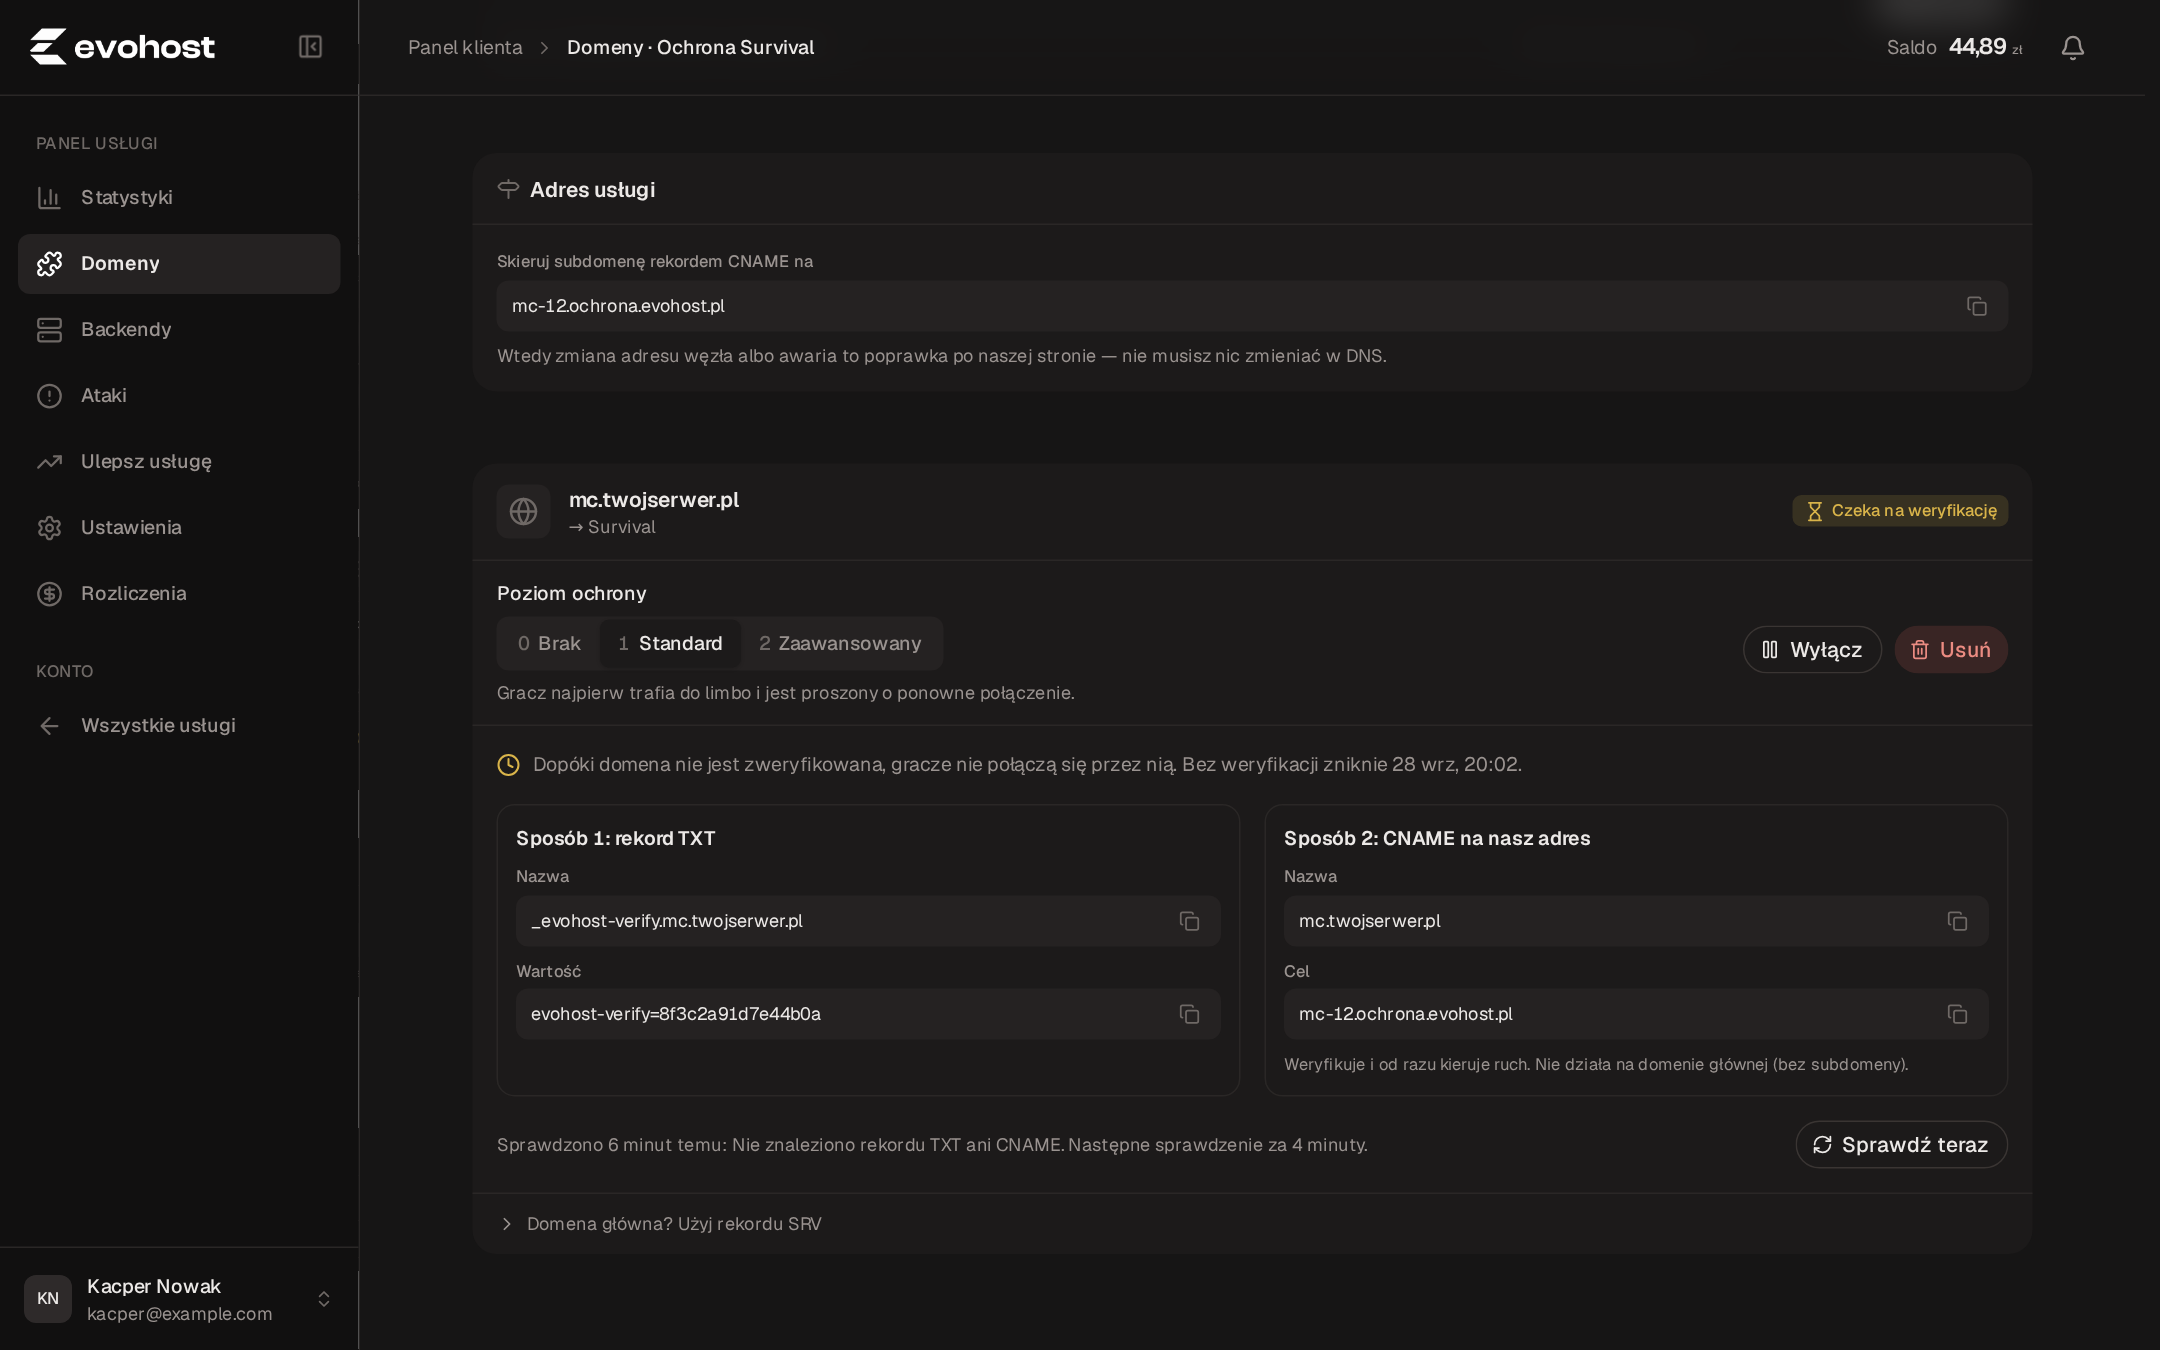This screenshot has height=1350, width=2160.
Task: Click Sprawdź teraz to recheck
Action: pos(1901,1144)
